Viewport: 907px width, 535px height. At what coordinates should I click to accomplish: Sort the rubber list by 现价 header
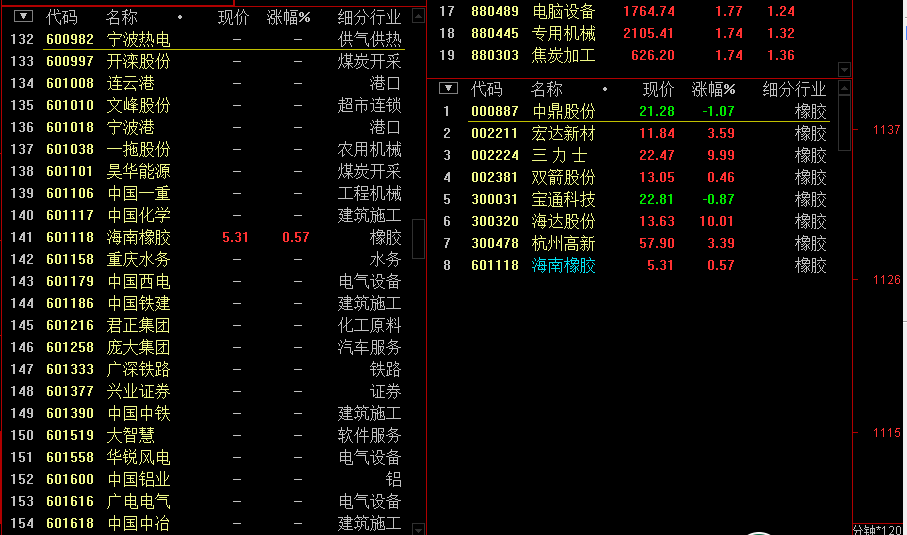pyautogui.click(x=659, y=90)
